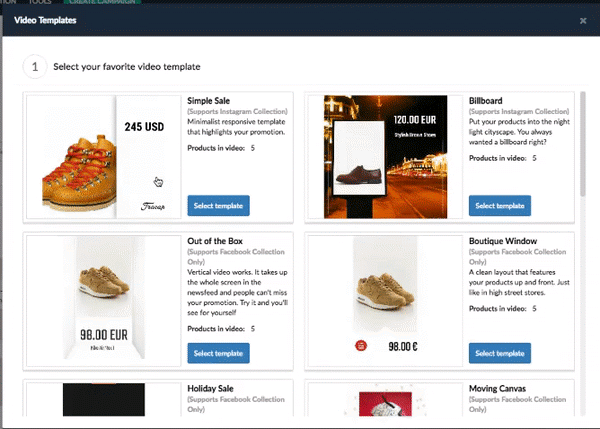Click the Out of the Box title
The width and height of the screenshot is (600, 429).
pyautogui.click(x=215, y=241)
